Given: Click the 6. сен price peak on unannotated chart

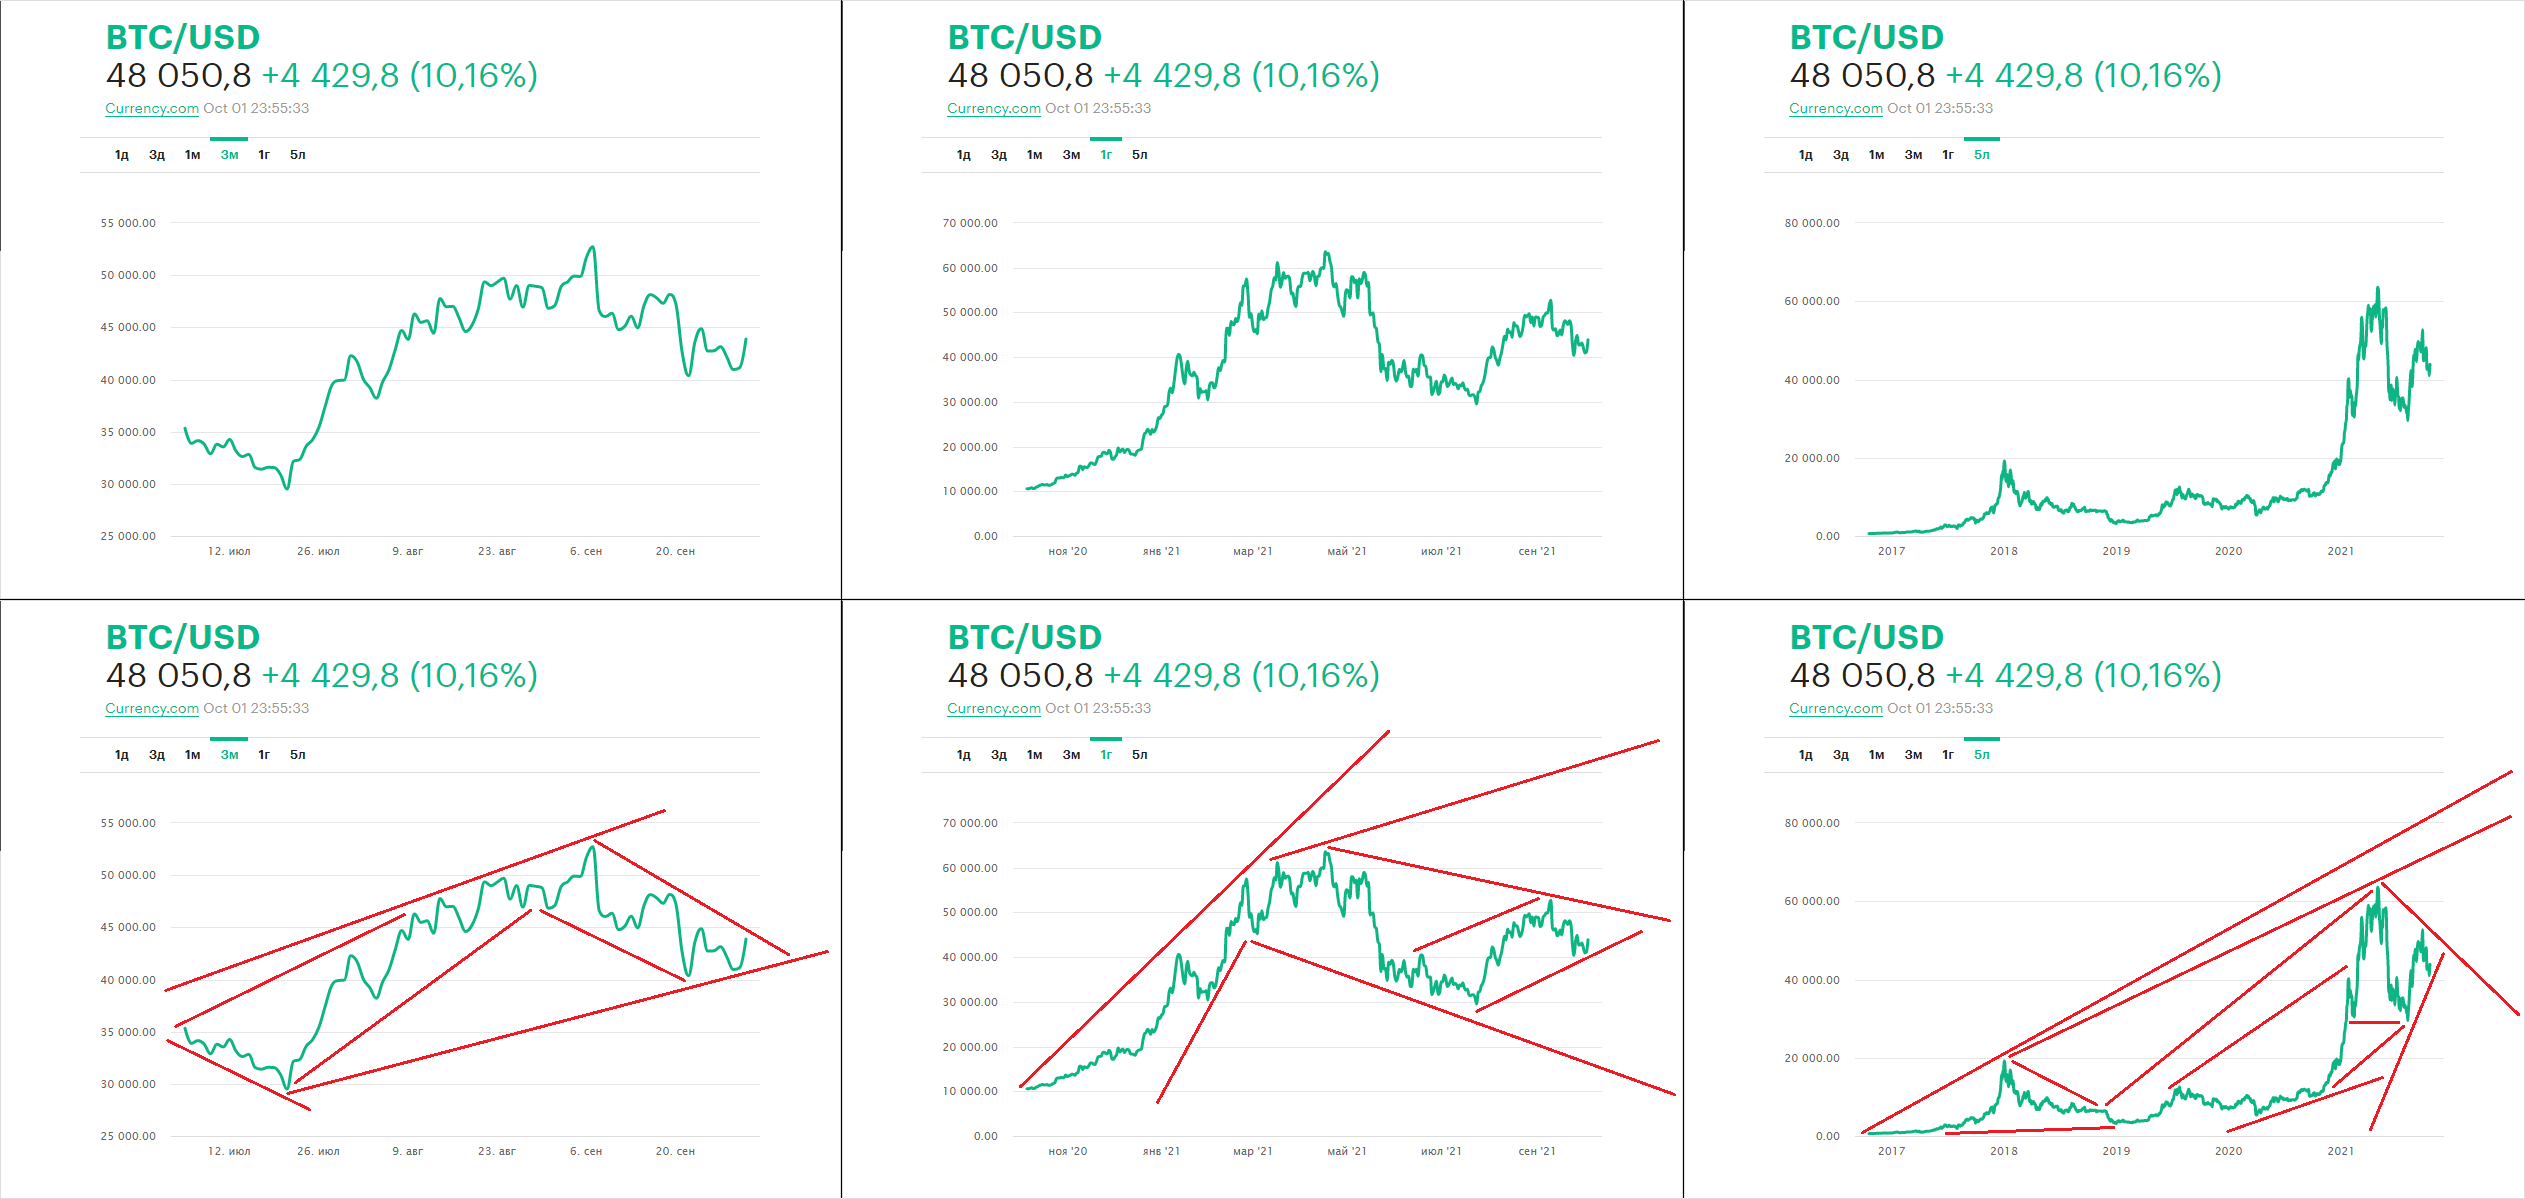Looking at the screenshot, I should pos(593,247).
